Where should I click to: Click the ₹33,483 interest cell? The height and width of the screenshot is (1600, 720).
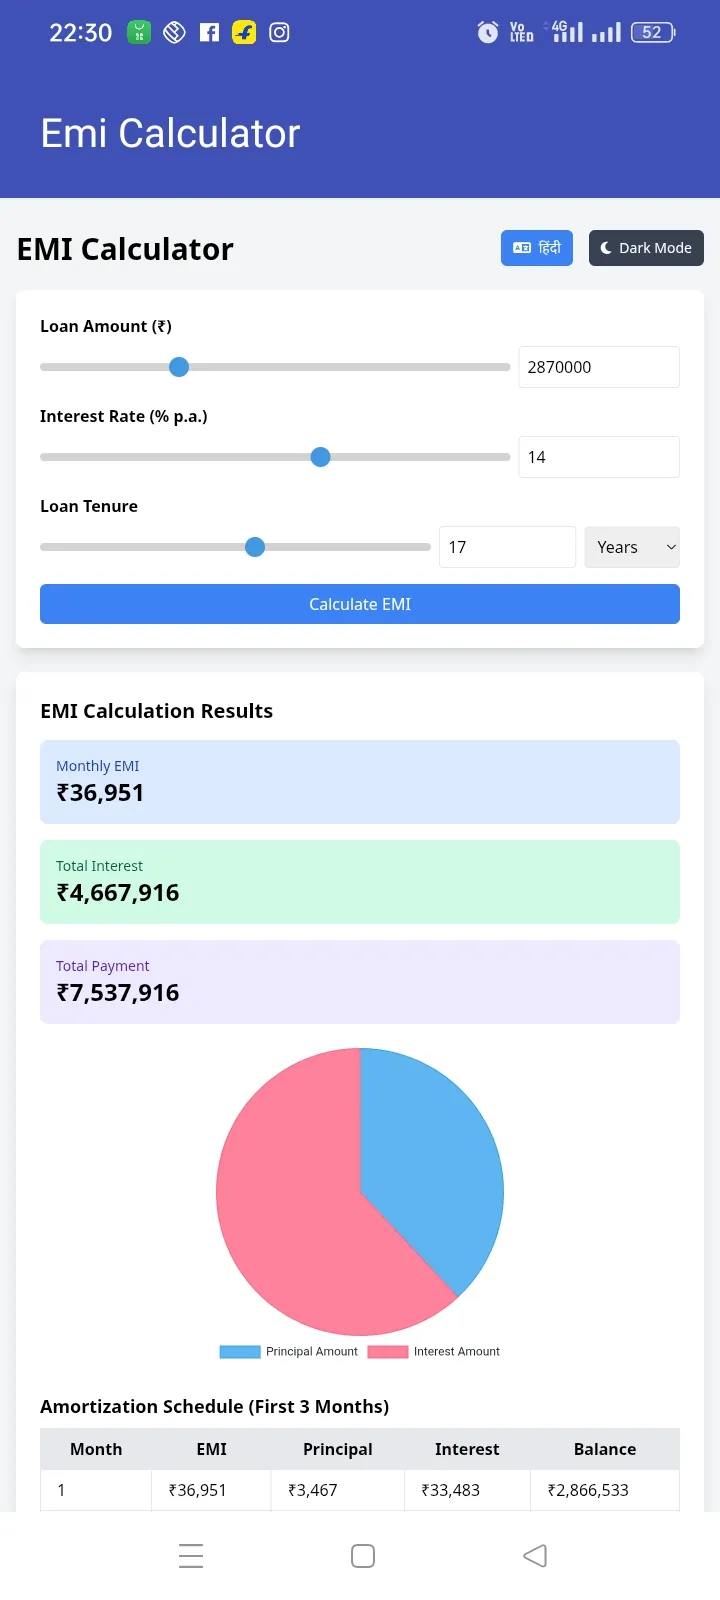[x=467, y=1490]
